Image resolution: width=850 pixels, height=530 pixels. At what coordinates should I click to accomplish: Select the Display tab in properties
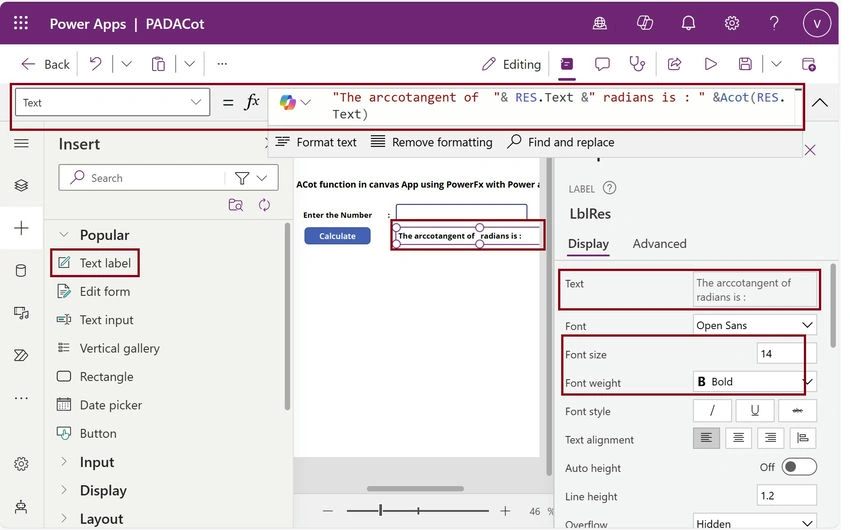point(588,244)
